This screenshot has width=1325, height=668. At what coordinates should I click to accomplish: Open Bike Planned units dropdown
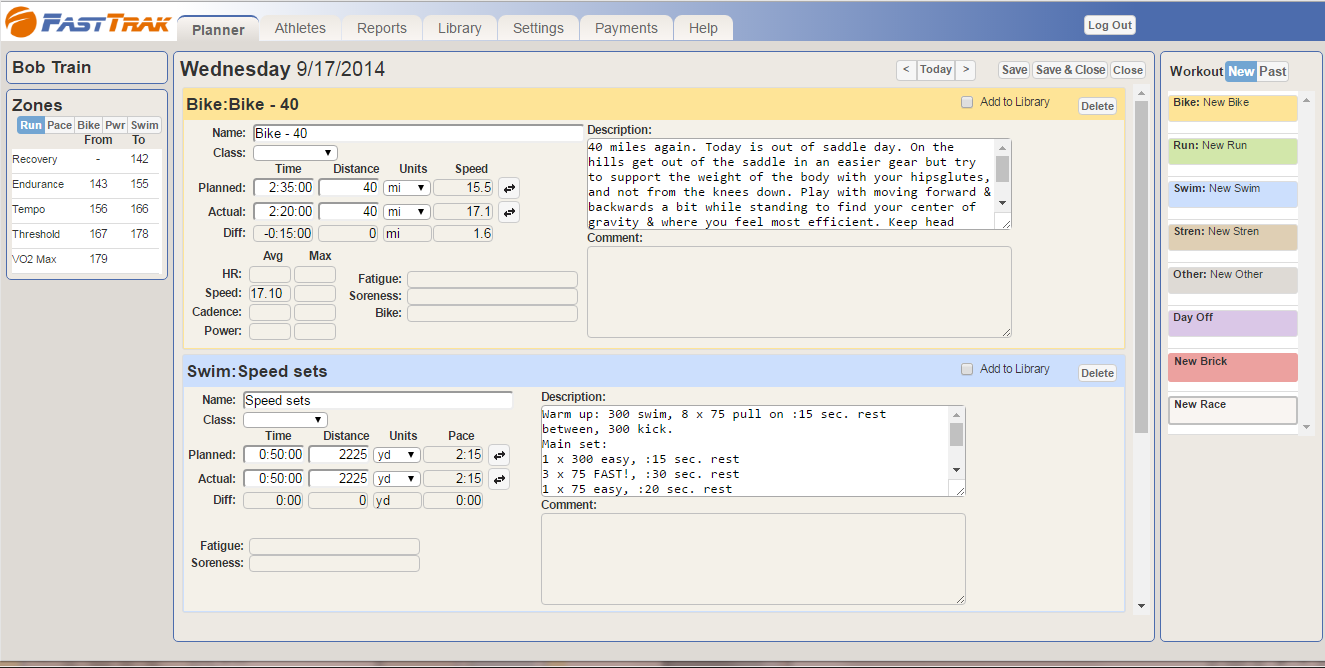click(x=407, y=188)
